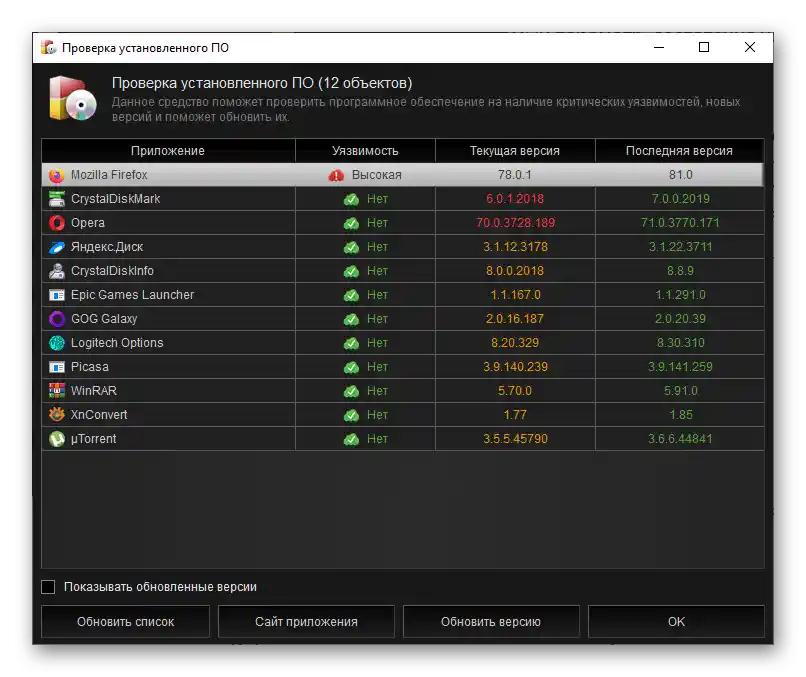Click latest version '7.0.0.2019'
The width and height of the screenshot is (806, 677).
click(681, 199)
